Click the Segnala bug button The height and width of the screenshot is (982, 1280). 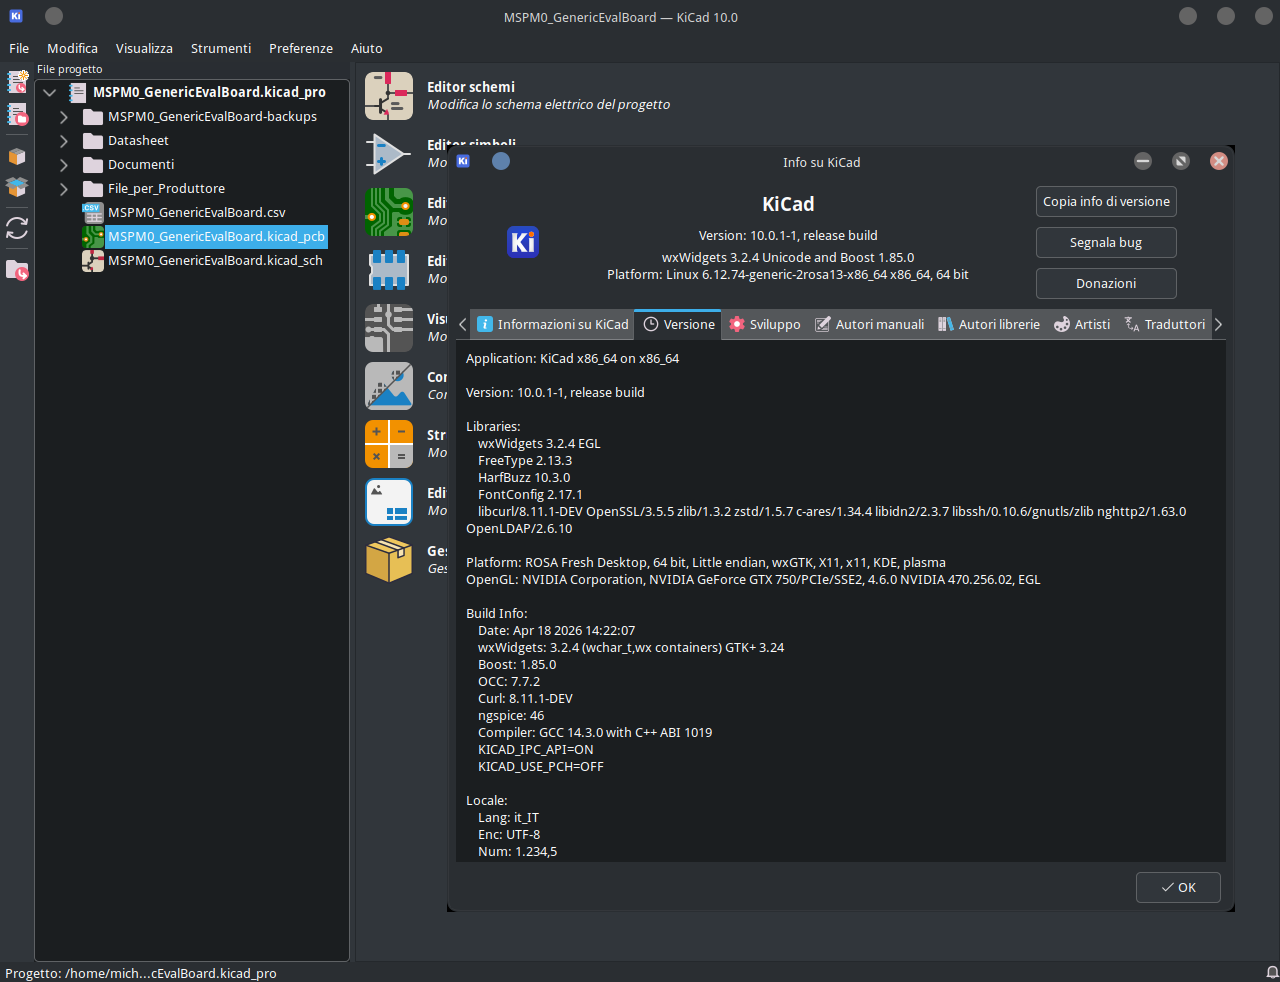pyautogui.click(x=1106, y=242)
